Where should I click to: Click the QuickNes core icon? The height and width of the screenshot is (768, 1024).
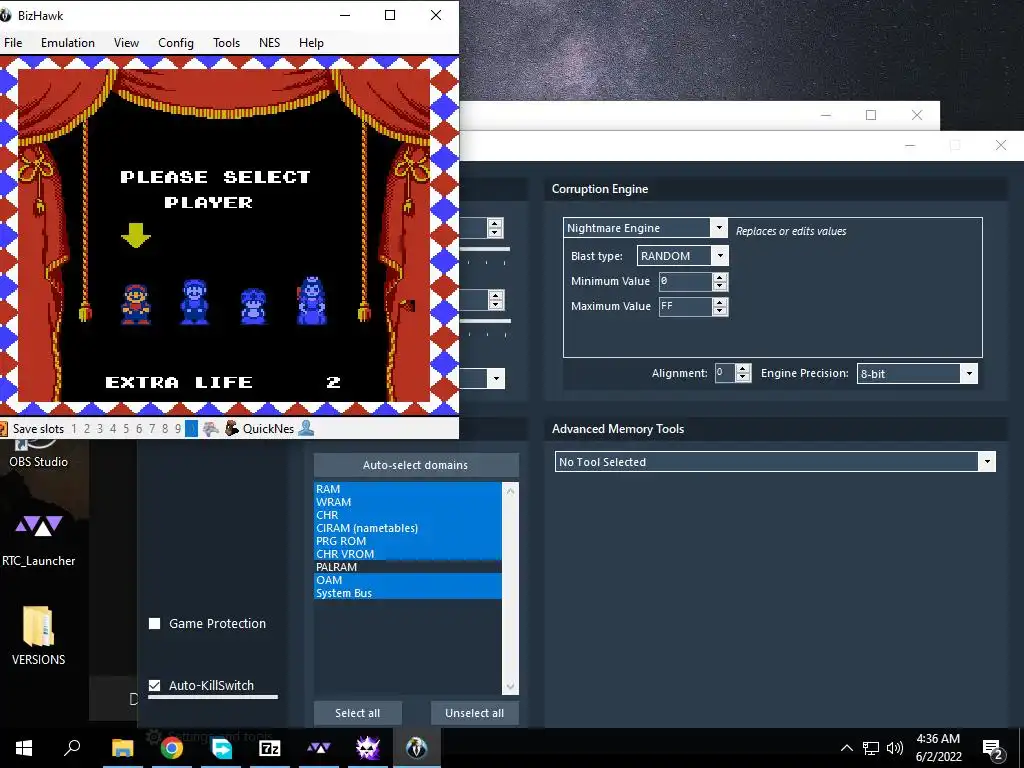(231, 428)
